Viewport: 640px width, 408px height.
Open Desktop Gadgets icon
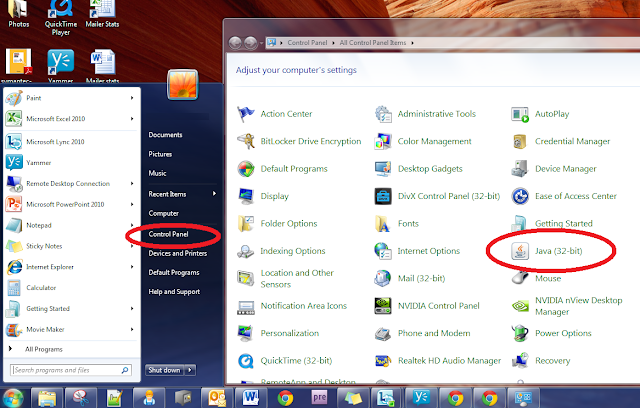[x=383, y=169]
